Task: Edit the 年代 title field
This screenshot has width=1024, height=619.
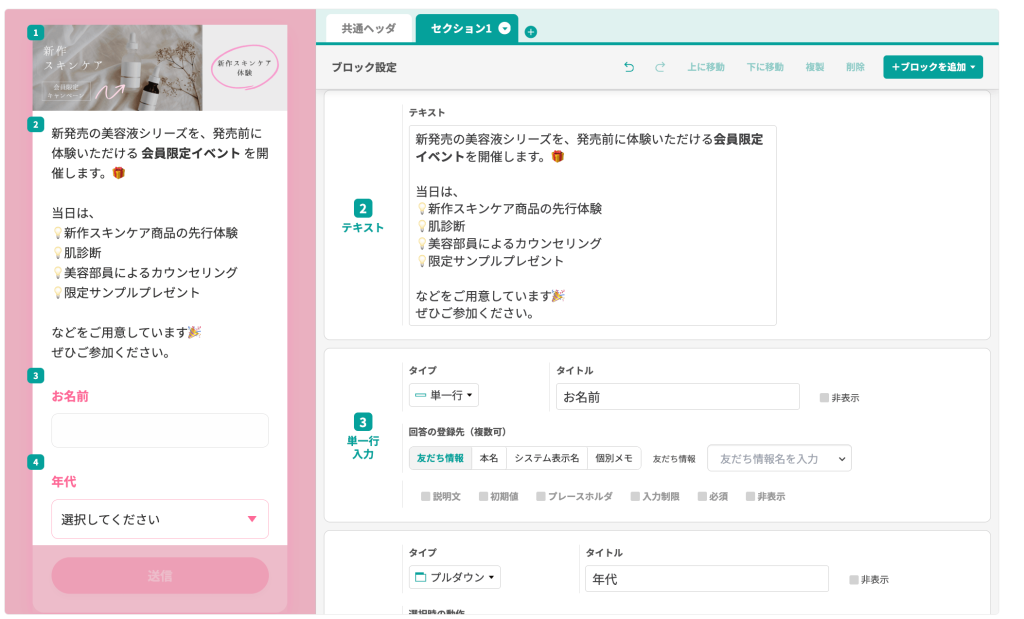Action: click(707, 579)
